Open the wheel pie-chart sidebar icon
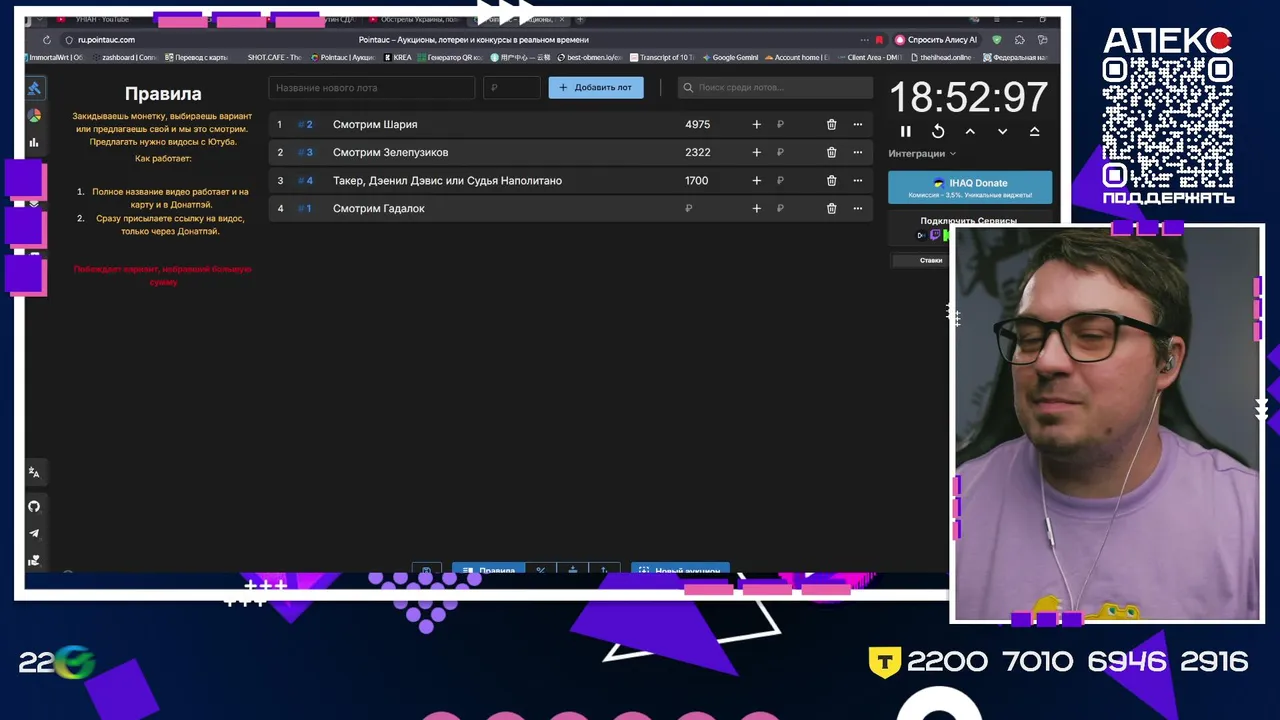The image size is (1280, 720). [34, 116]
